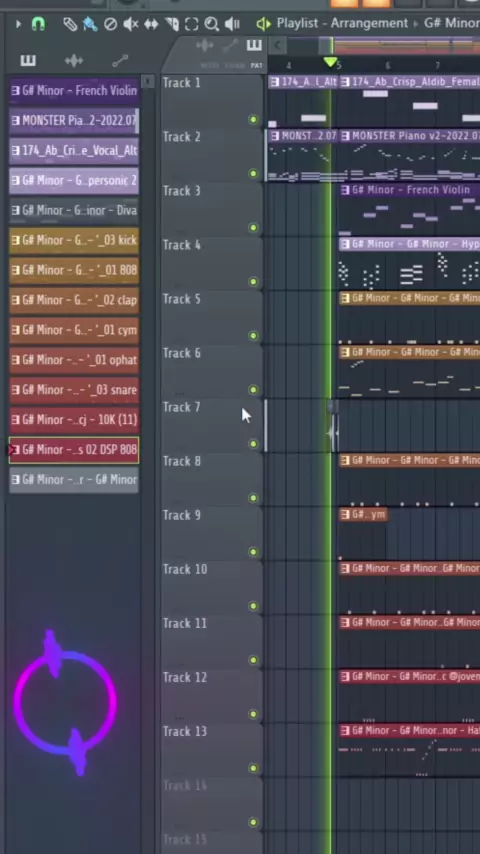This screenshot has height=854, width=480.
Task: Show audio clips in picker panel waveform icon
Action: (x=74, y=60)
